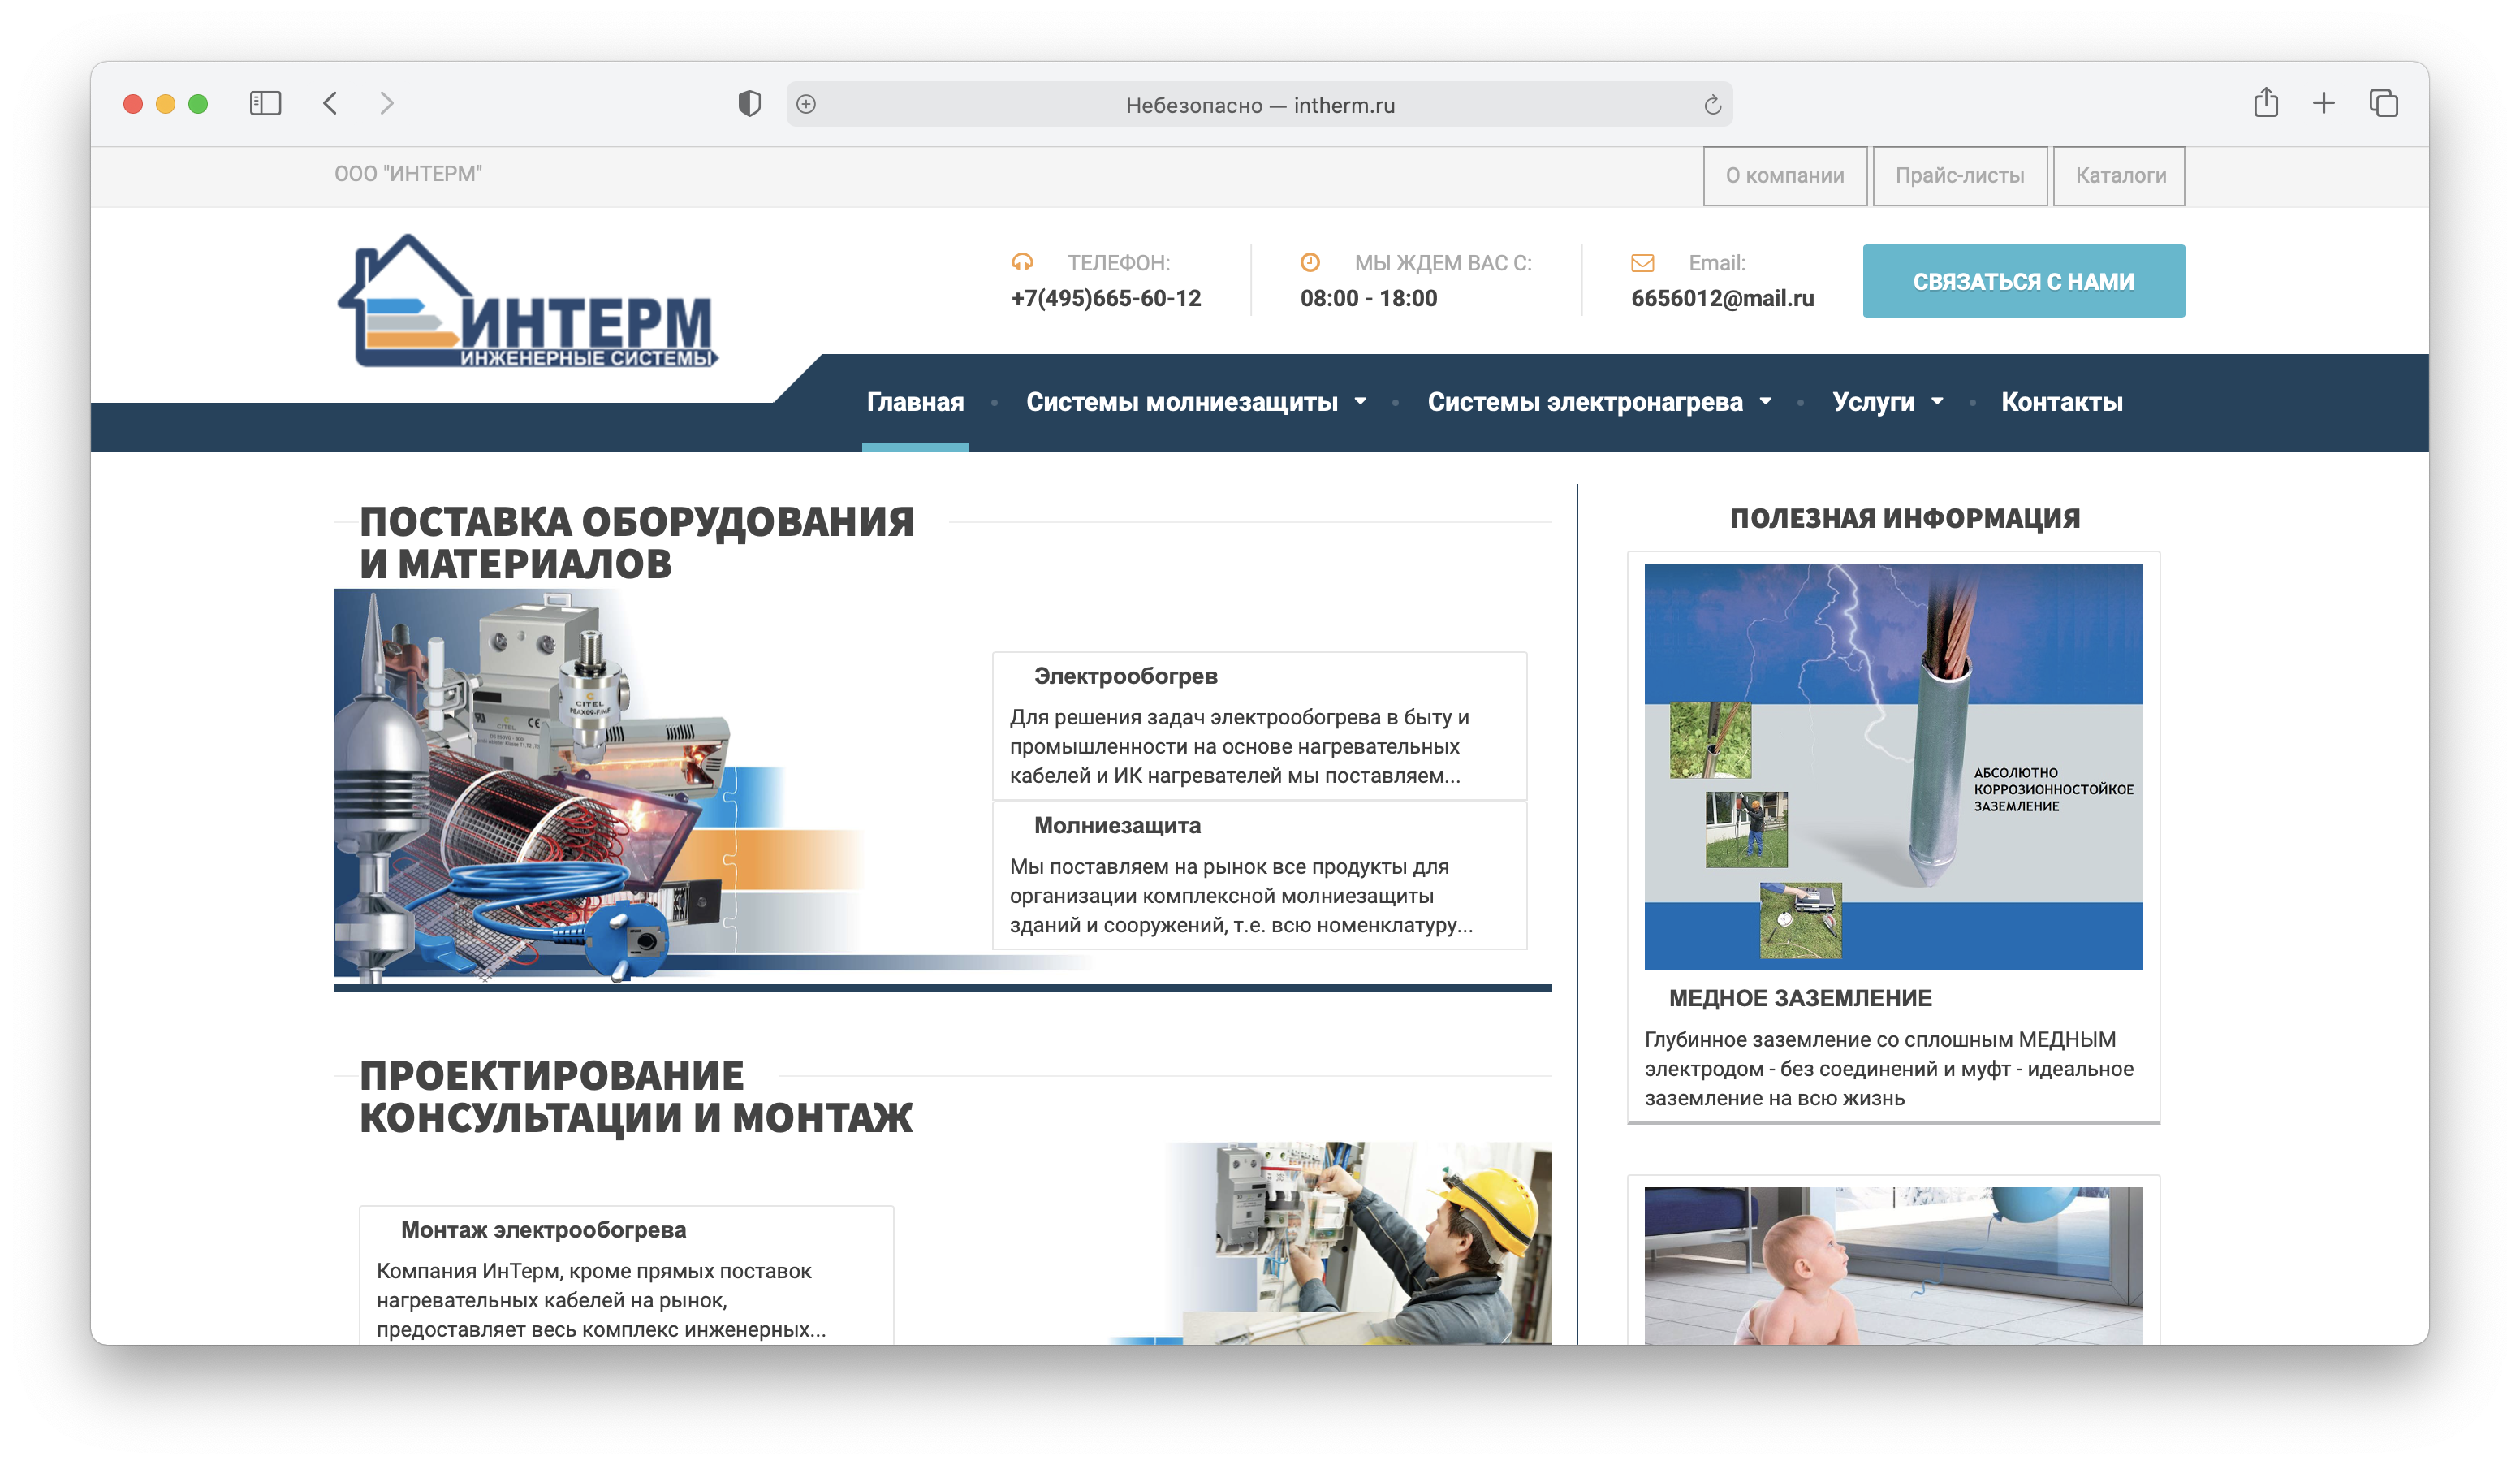Open the Прайс-листы tab
Image resolution: width=2520 pixels, height=1465 pixels.
pyautogui.click(x=1960, y=176)
